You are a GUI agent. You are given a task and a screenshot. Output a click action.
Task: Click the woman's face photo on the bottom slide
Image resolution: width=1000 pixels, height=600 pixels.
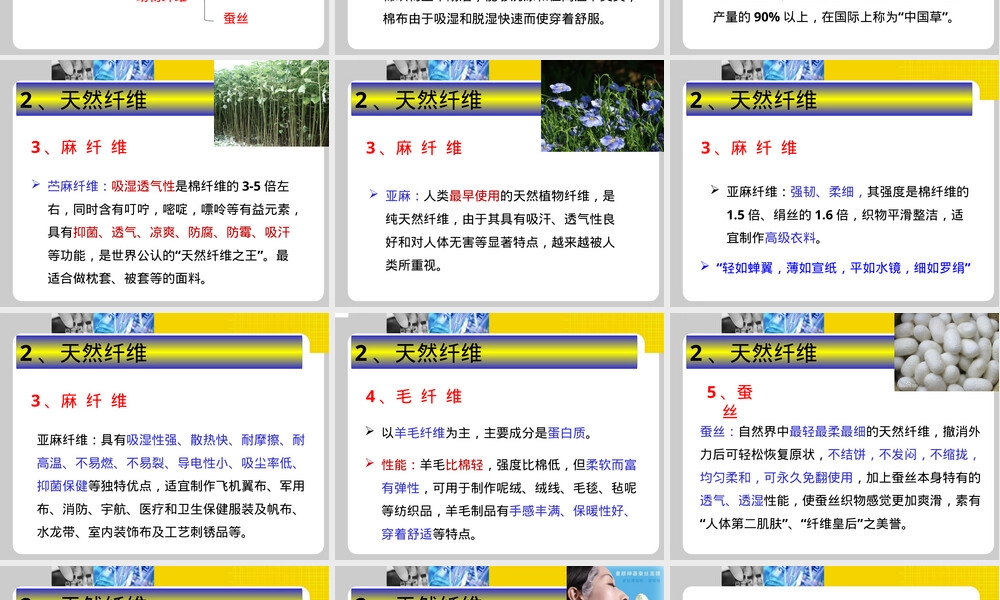coord(615,583)
